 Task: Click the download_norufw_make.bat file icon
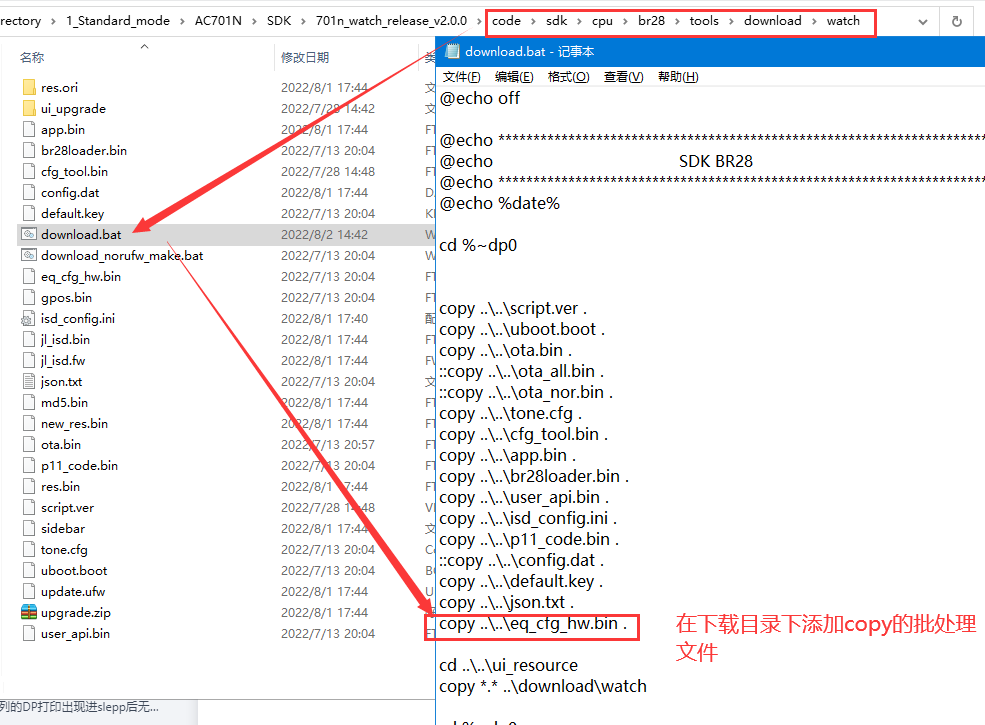(x=29, y=256)
